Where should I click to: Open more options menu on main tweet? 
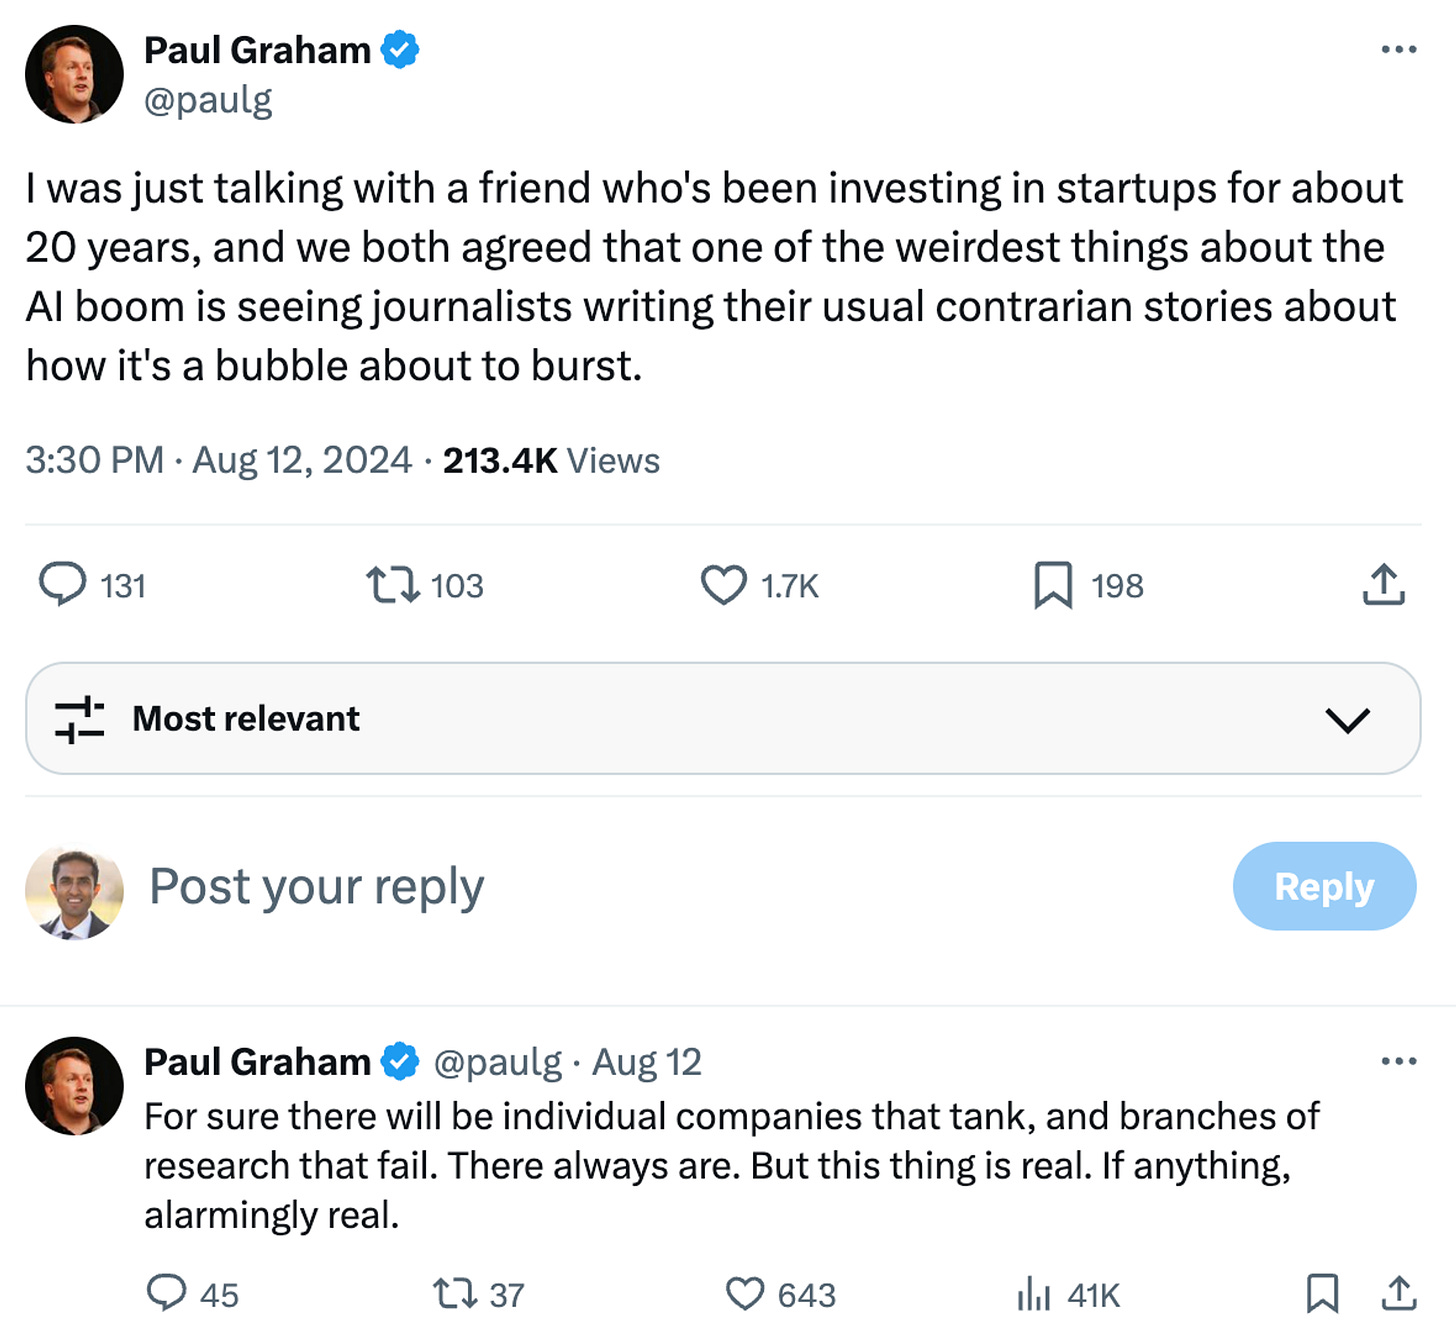pyautogui.click(x=1398, y=49)
